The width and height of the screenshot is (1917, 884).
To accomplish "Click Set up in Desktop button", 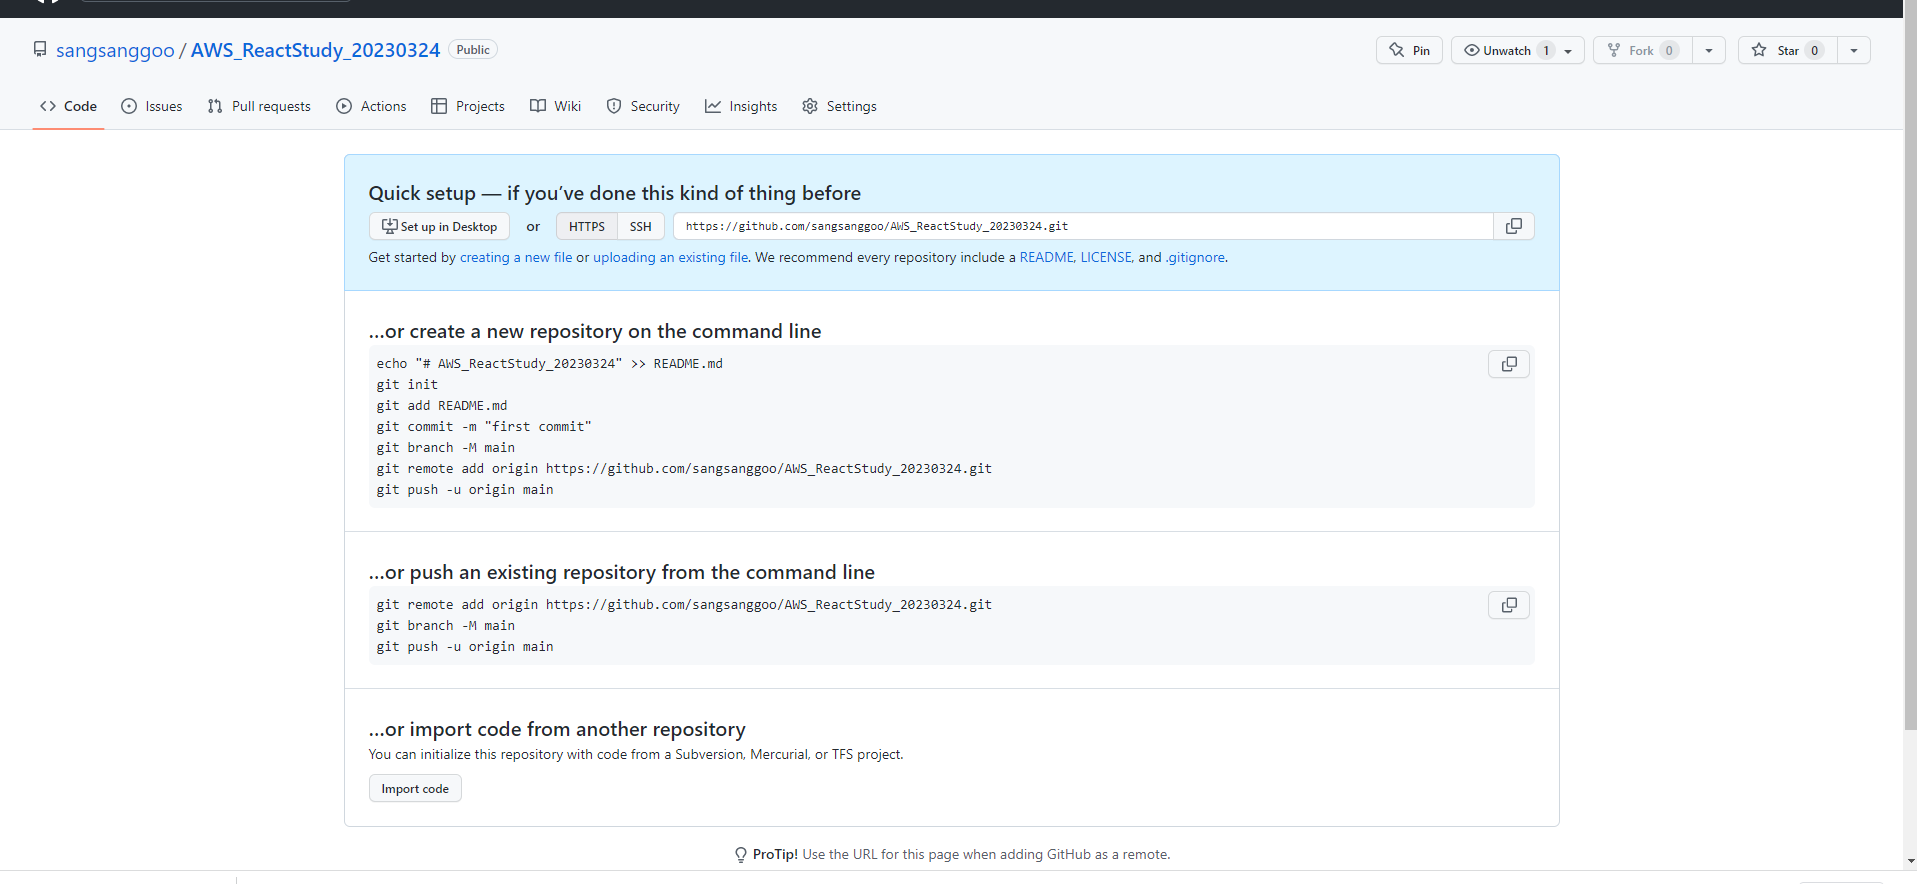I will pos(439,226).
